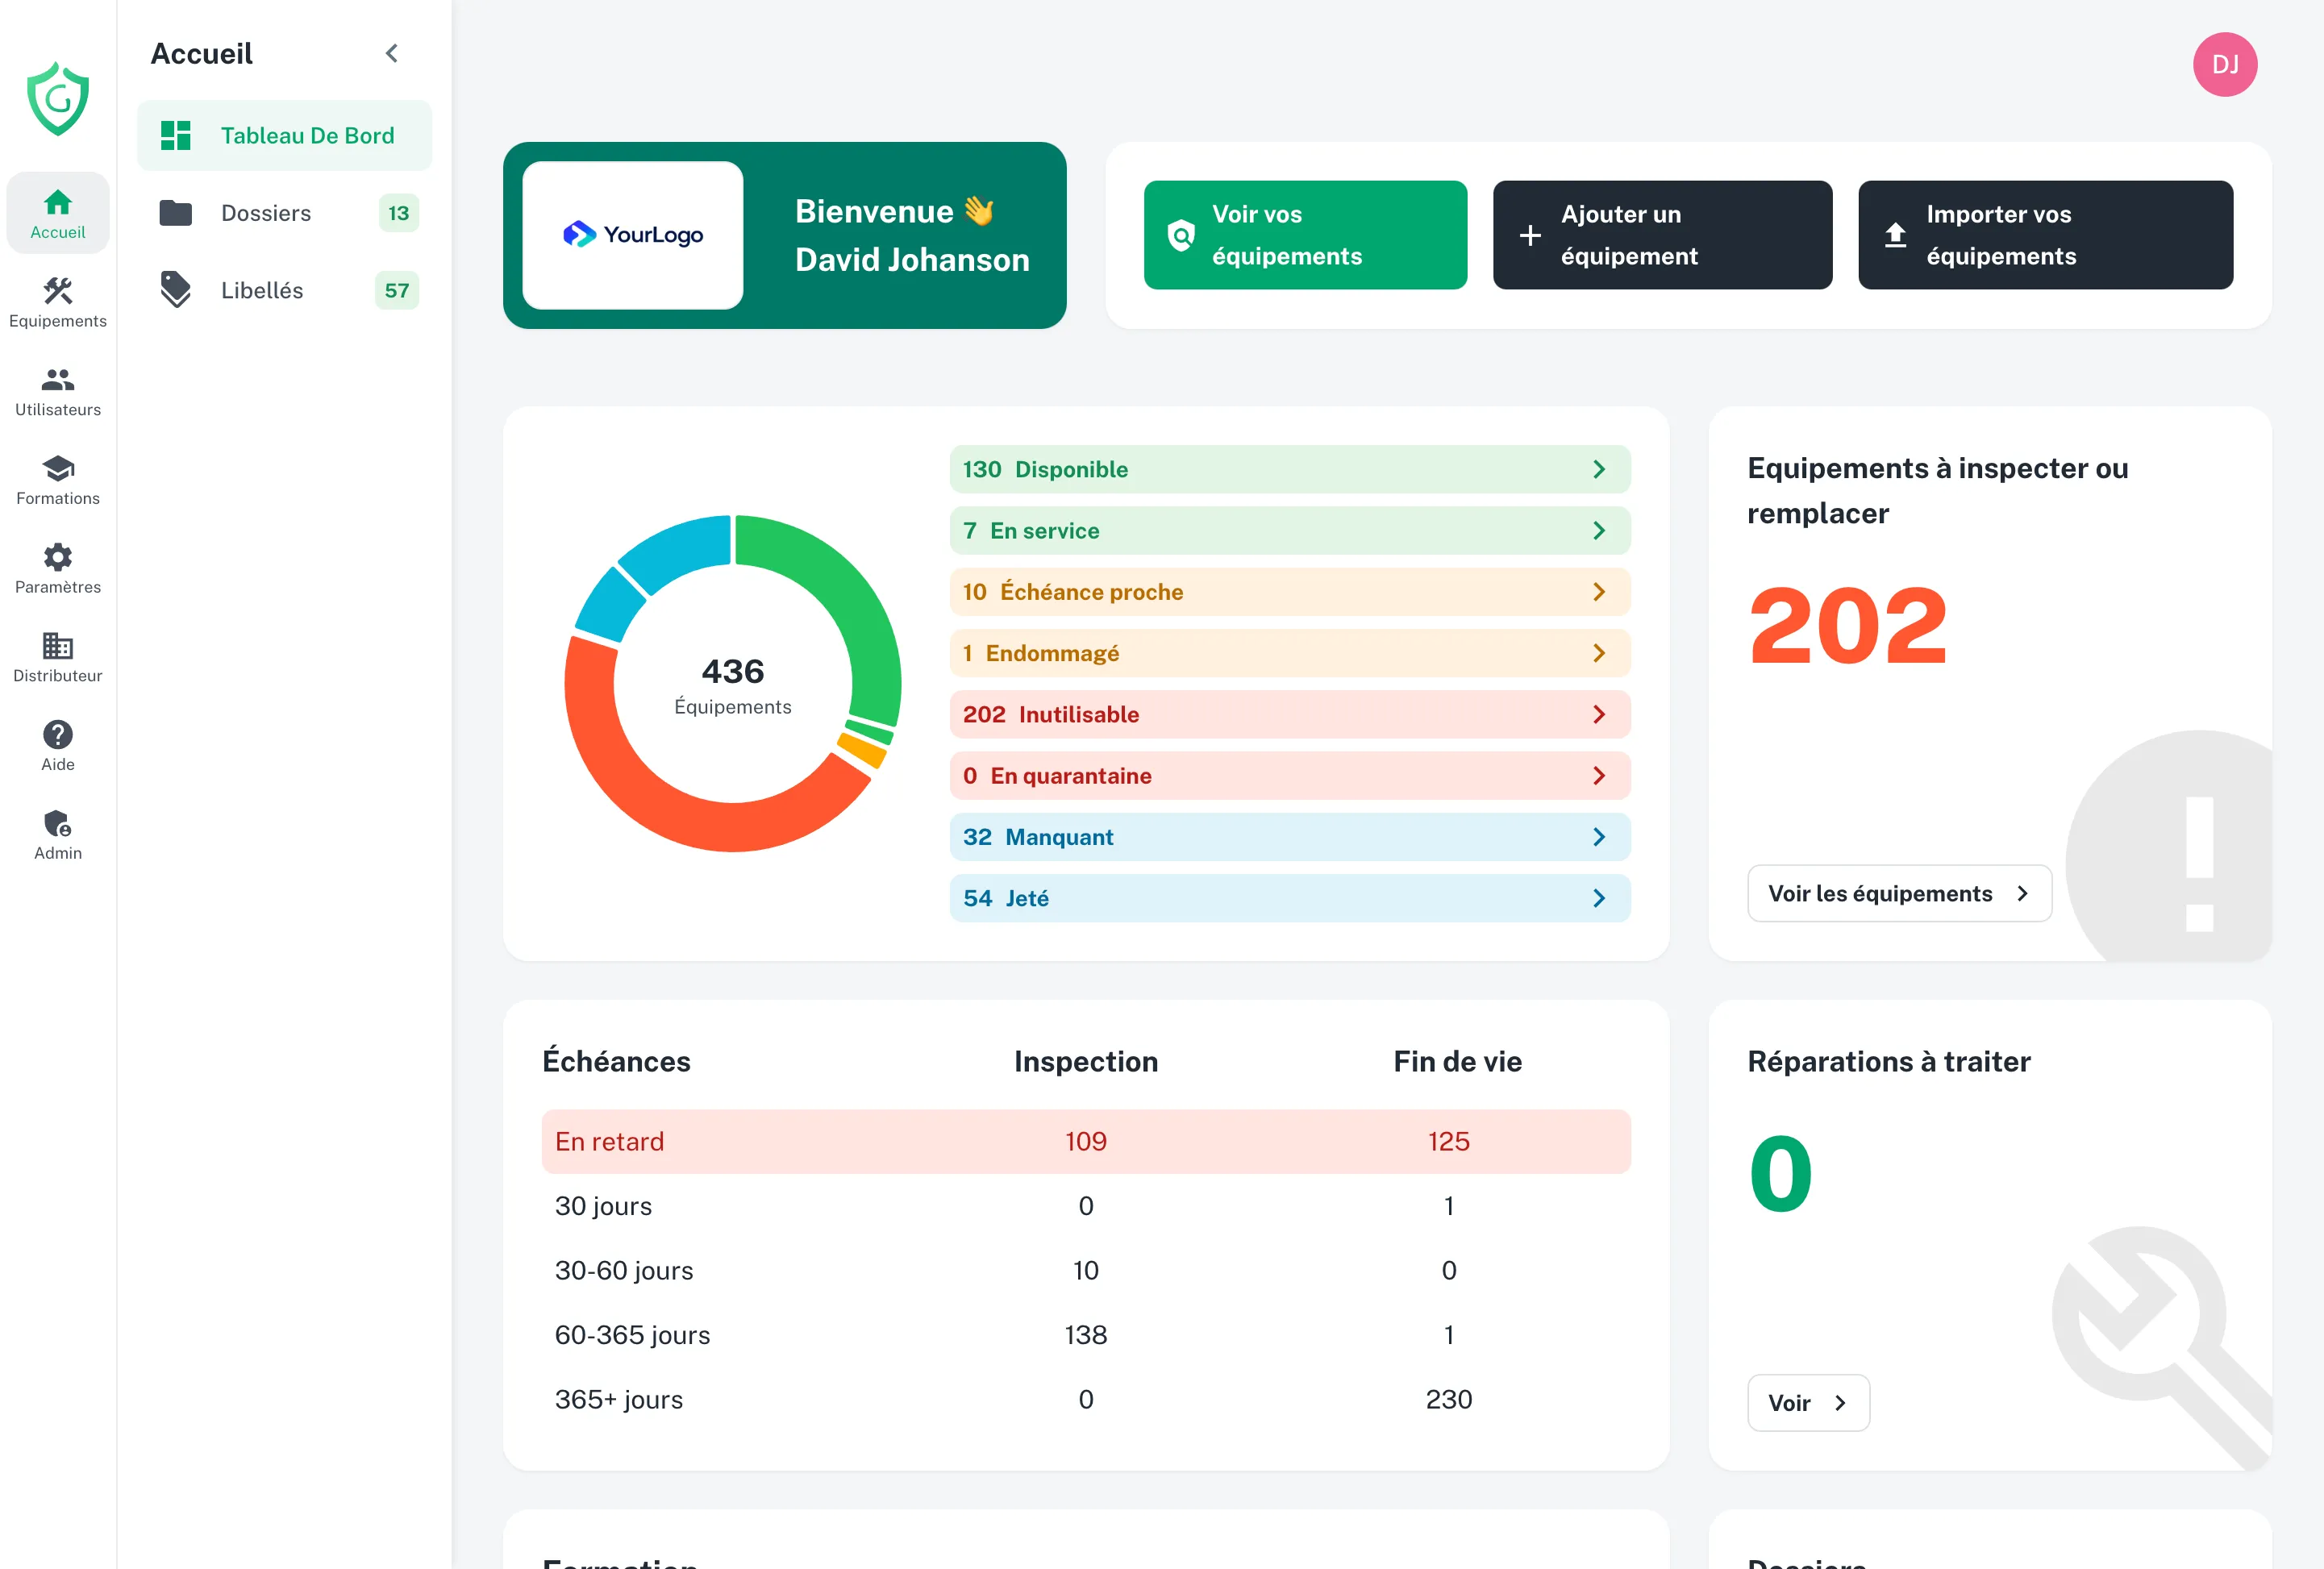Click the upload icon in Importer vos équipements
2324x1569 pixels.
[1895, 236]
